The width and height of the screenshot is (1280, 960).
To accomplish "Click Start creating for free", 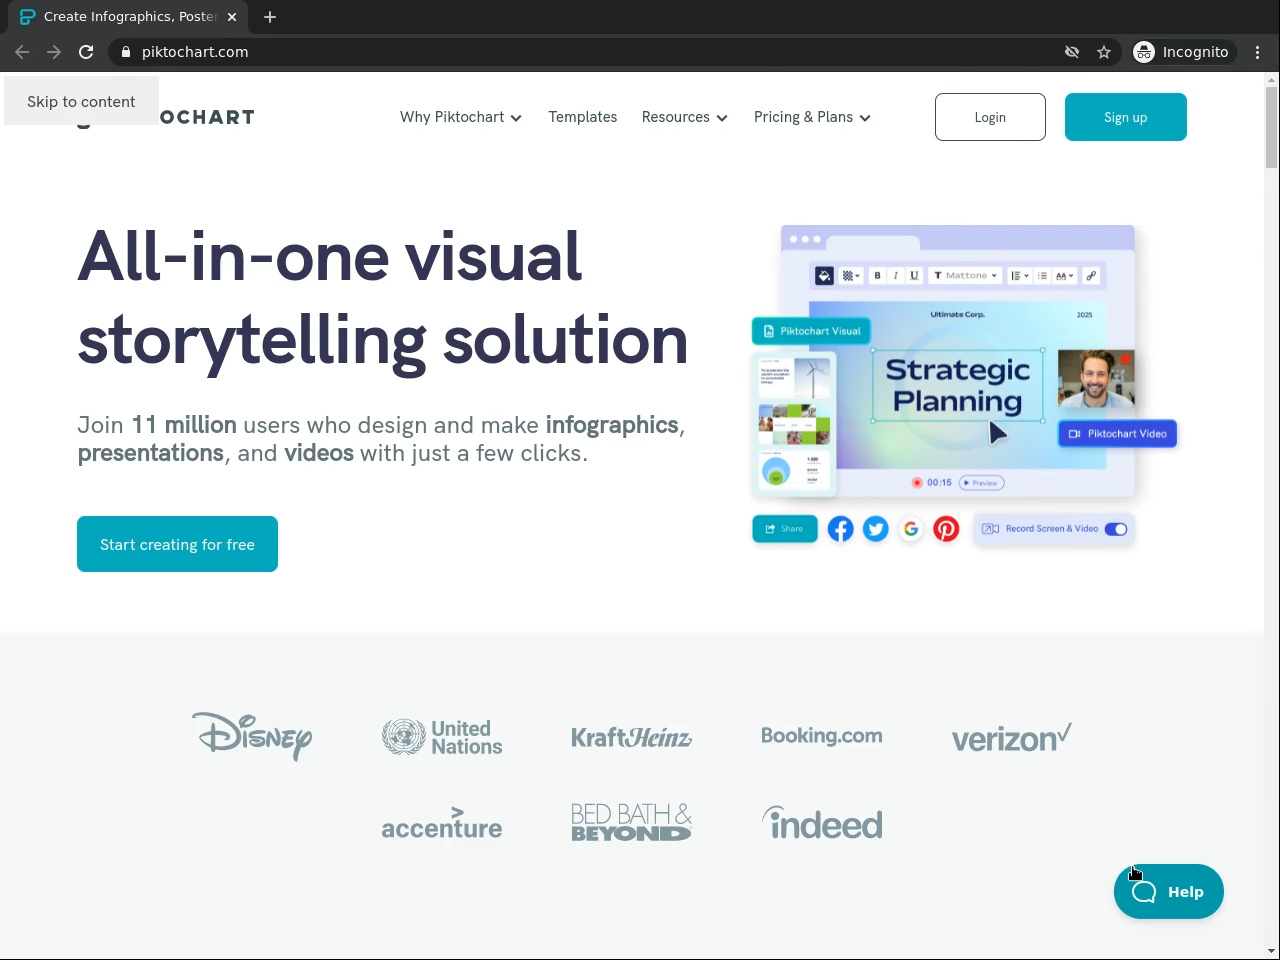I will click(177, 544).
